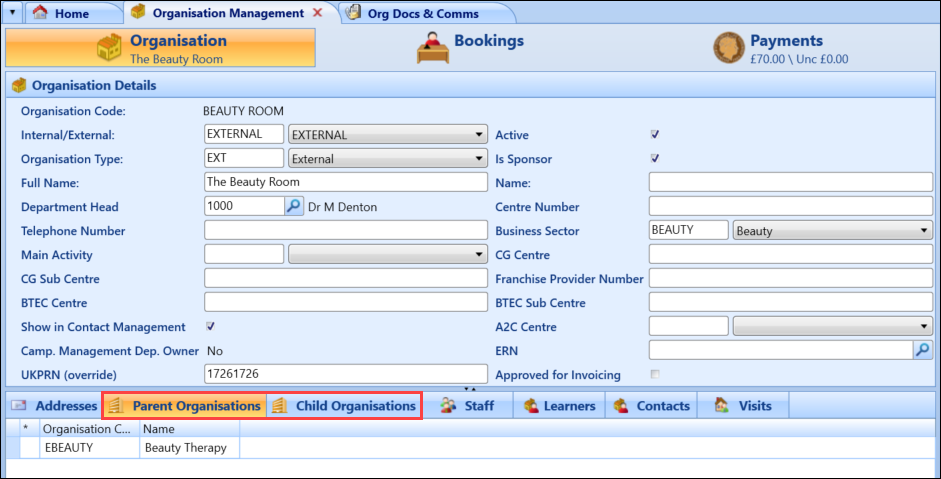Open the Organisation Type dropdown
This screenshot has height=479, width=941.
pyautogui.click(x=388, y=158)
